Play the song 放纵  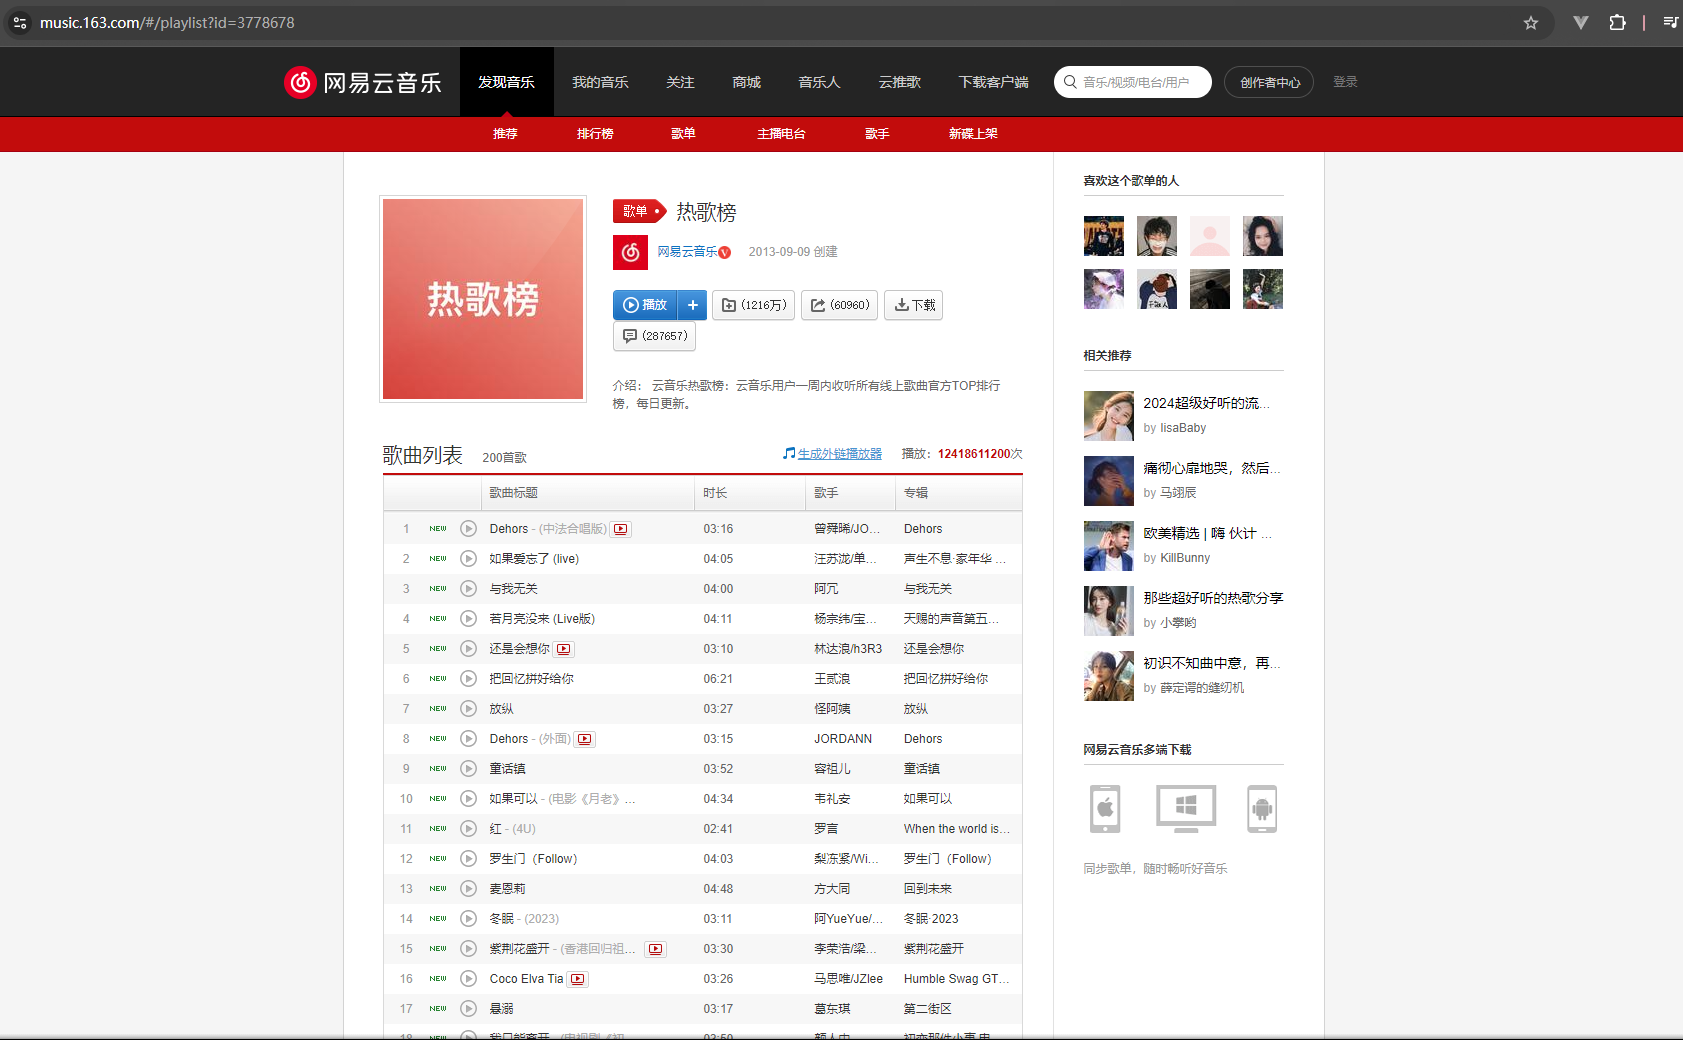tap(468, 709)
